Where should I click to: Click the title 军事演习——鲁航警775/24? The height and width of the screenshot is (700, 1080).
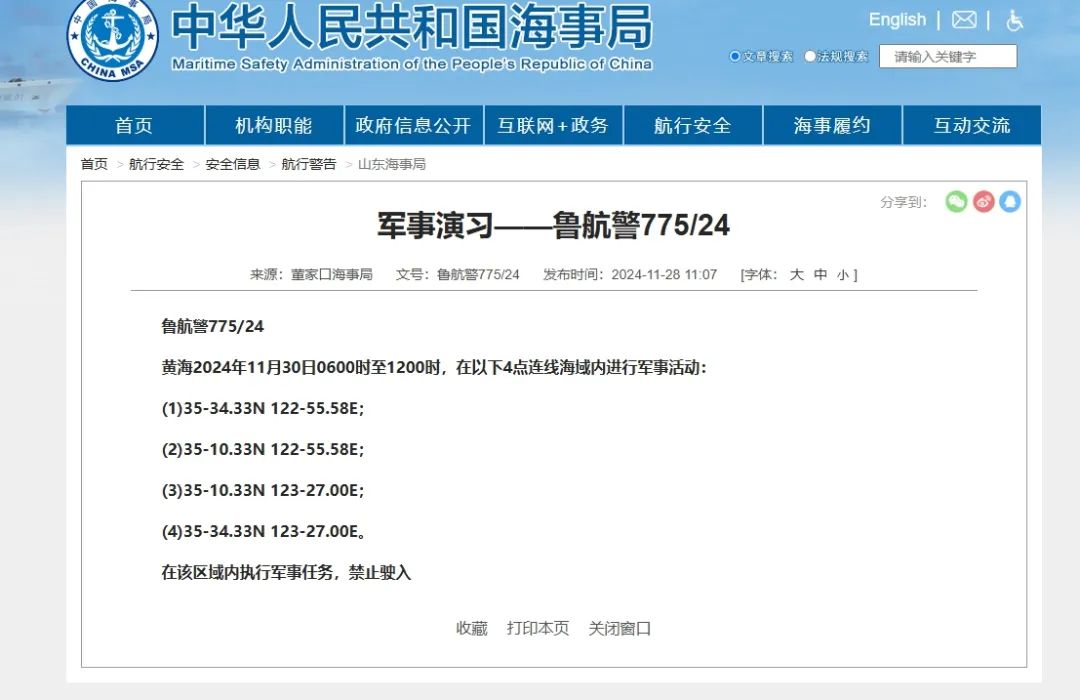[553, 225]
